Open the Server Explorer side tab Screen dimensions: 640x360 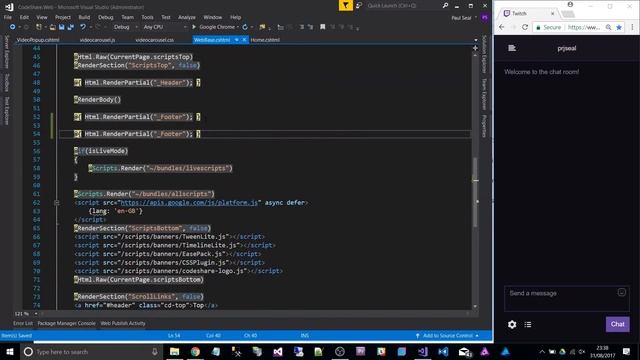pyautogui.click(x=7, y=52)
